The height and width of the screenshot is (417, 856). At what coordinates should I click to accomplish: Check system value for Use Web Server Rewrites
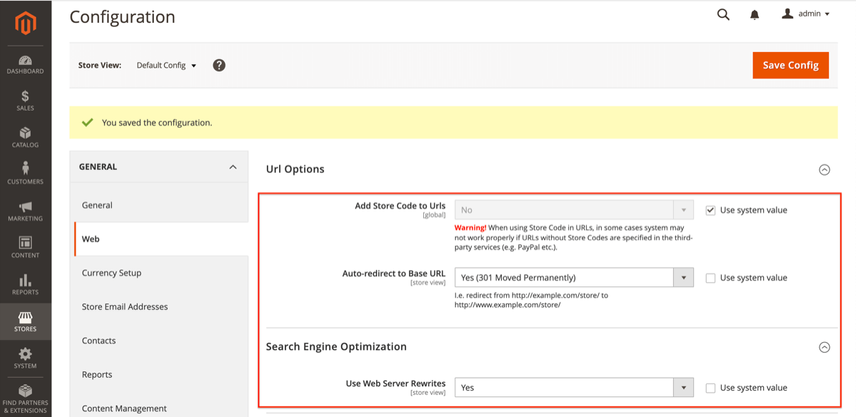(711, 388)
